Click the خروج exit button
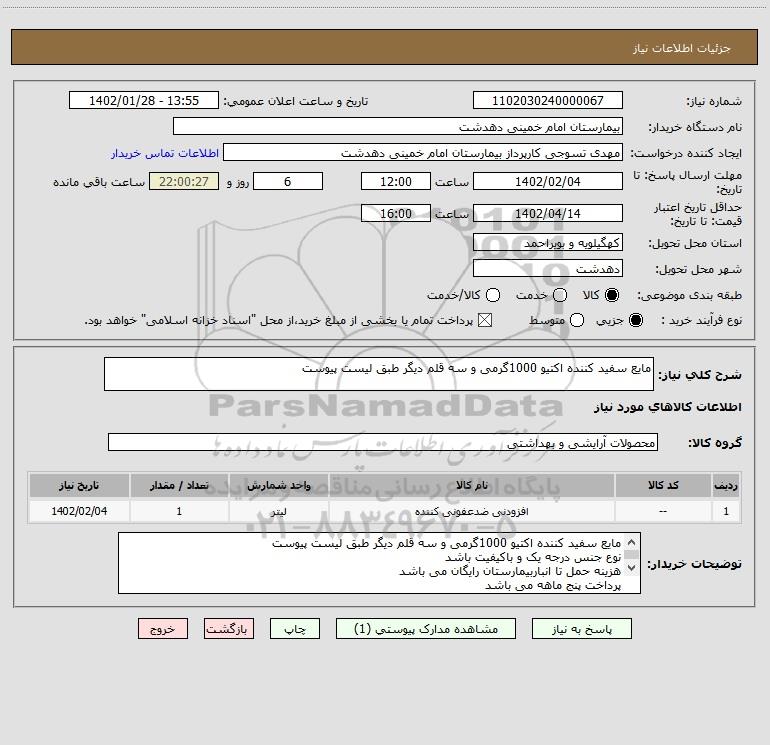The height and width of the screenshot is (745, 770). [163, 629]
